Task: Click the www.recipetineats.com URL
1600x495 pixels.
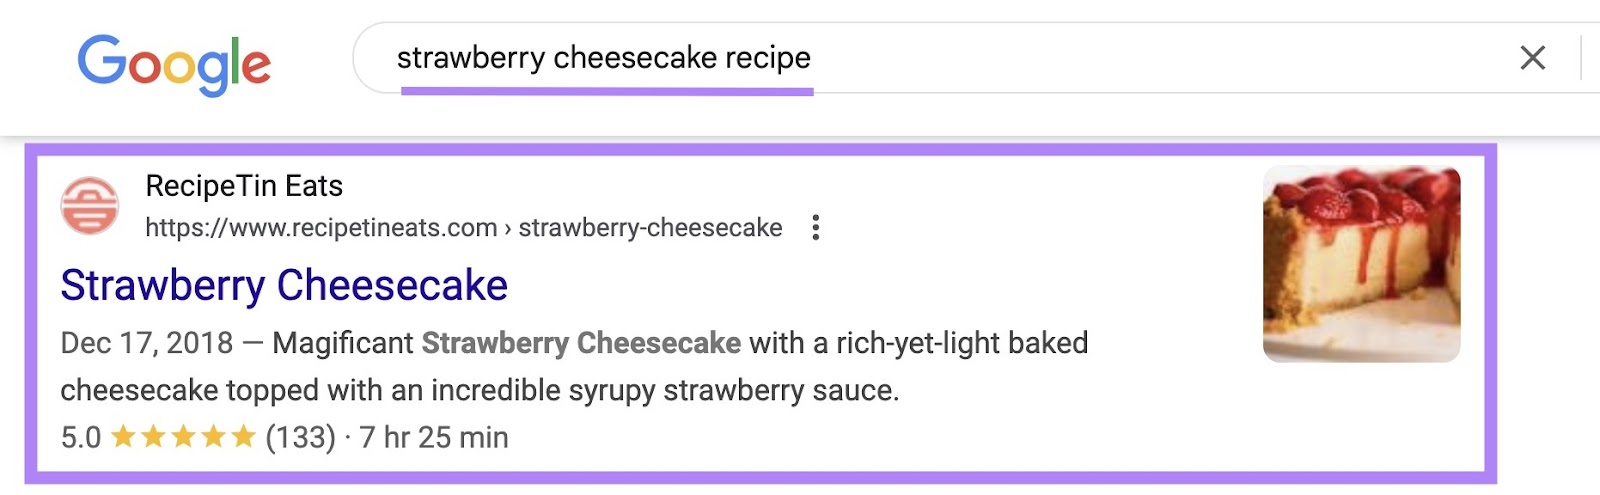Action: pyautogui.click(x=321, y=228)
